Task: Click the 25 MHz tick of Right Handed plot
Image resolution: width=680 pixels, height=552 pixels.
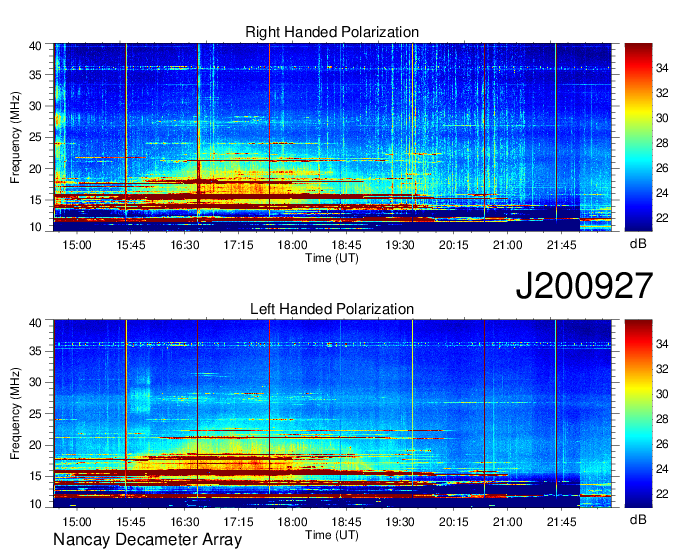Action: [x=35, y=137]
